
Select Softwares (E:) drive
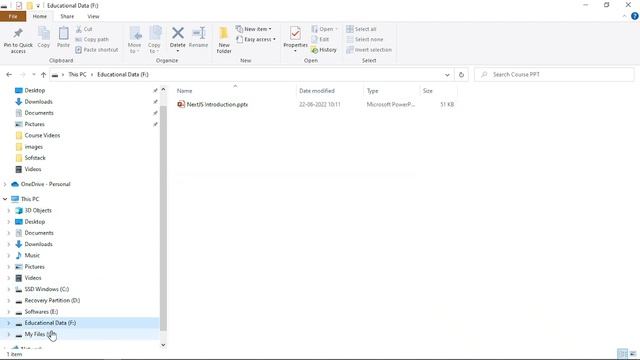41,311
